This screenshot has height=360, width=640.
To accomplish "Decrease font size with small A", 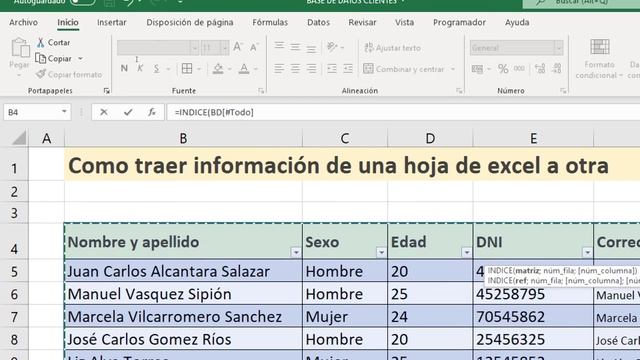I will [254, 47].
